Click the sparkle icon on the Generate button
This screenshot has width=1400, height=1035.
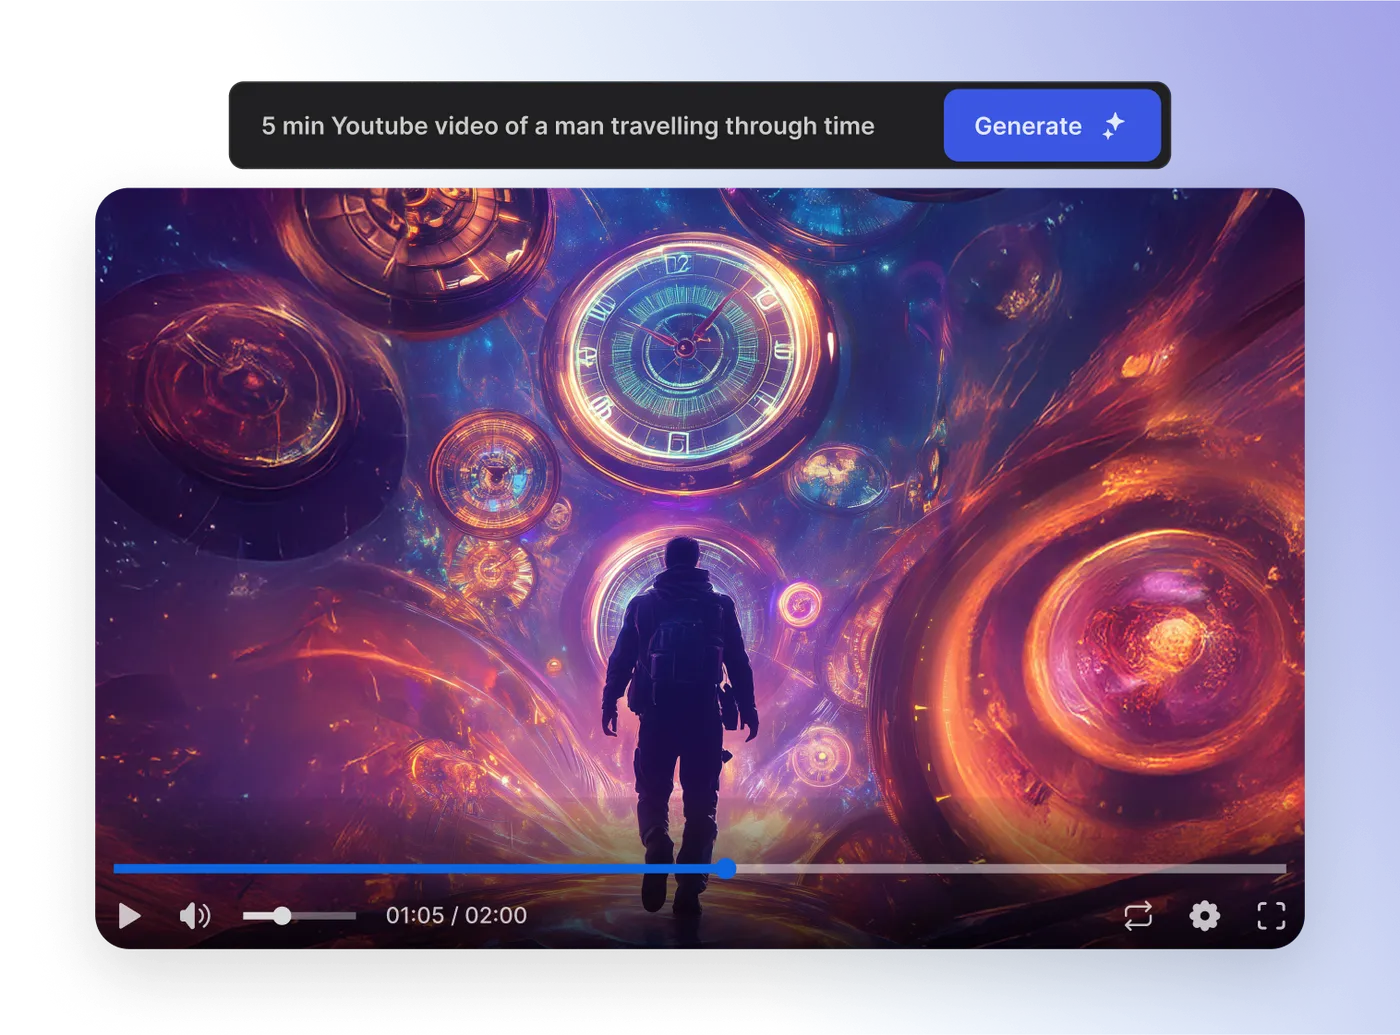[x=1113, y=126]
